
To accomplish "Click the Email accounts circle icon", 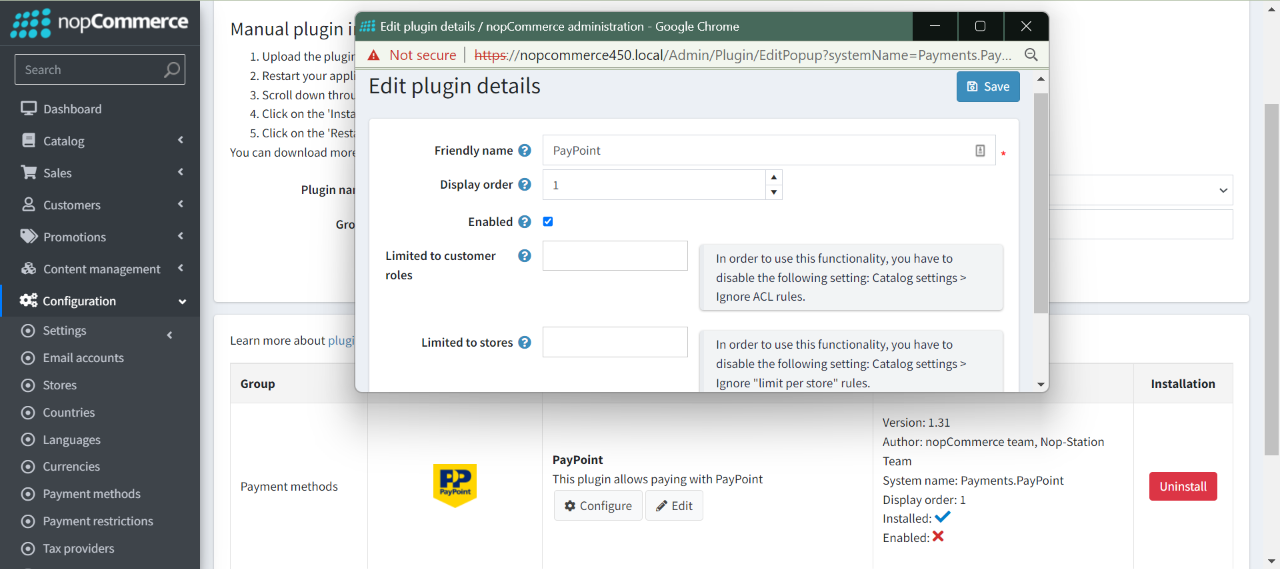I will pos(28,358).
